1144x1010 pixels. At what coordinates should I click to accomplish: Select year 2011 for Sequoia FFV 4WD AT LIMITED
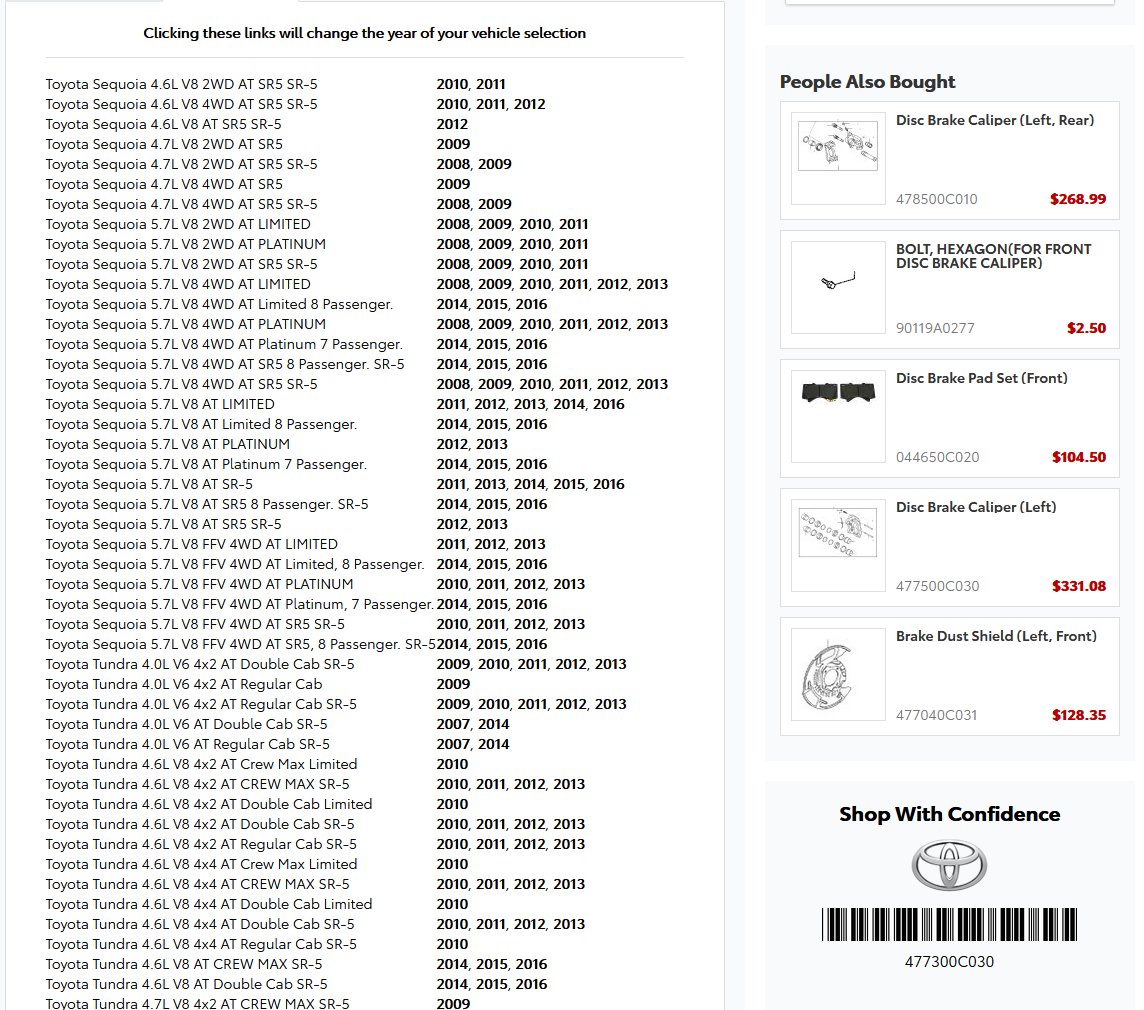pyautogui.click(x=451, y=544)
